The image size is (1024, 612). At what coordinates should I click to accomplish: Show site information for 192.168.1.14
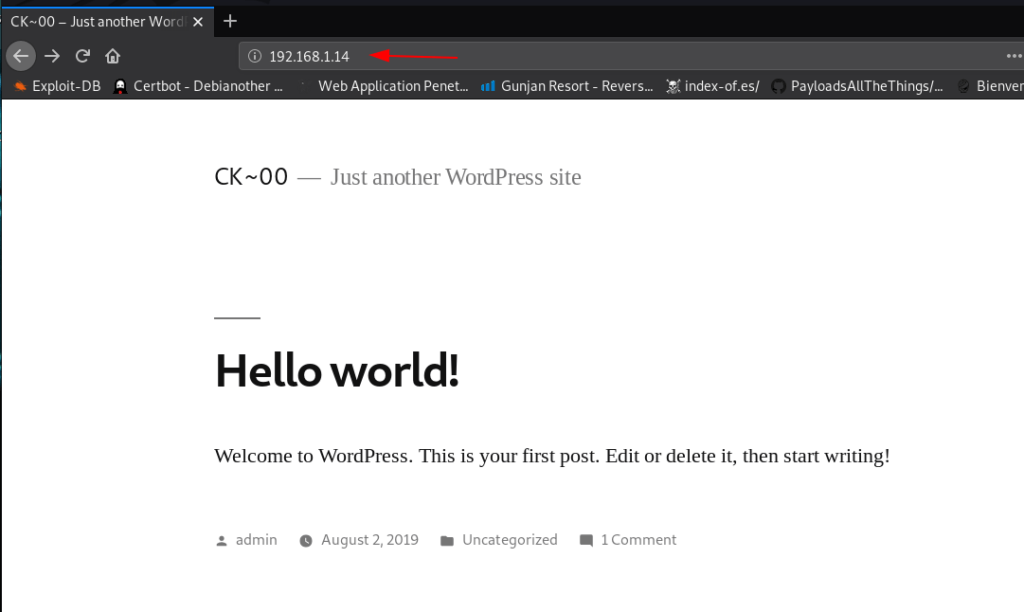(255, 56)
